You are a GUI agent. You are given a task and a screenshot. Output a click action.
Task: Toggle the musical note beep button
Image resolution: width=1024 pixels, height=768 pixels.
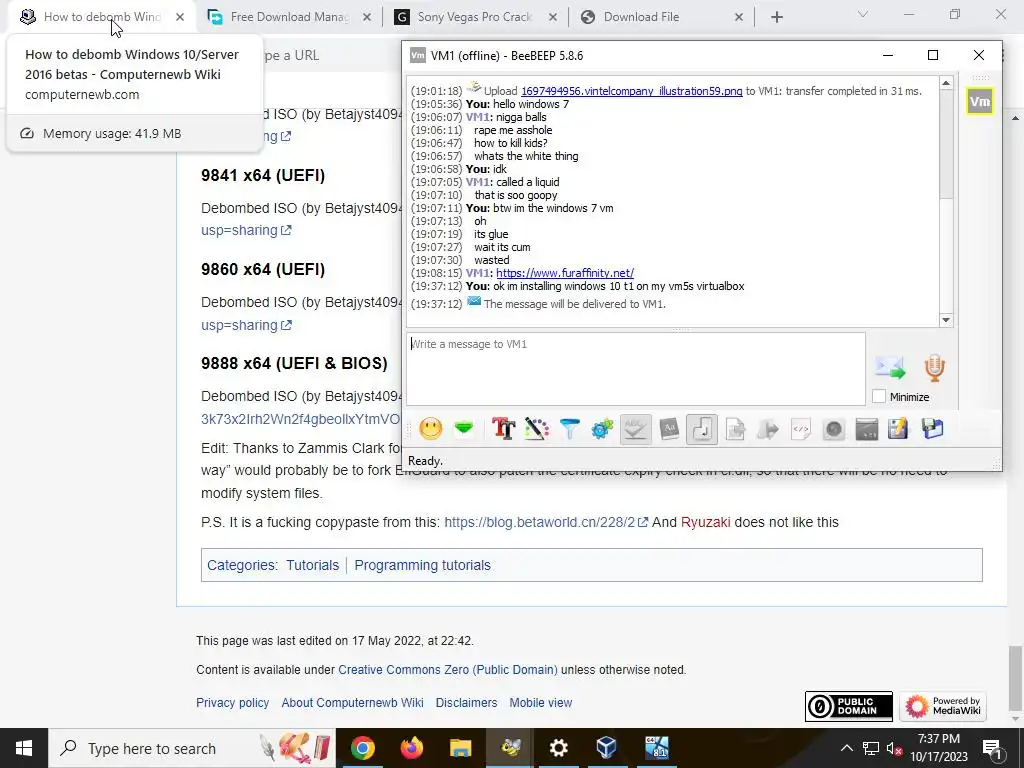(702, 429)
